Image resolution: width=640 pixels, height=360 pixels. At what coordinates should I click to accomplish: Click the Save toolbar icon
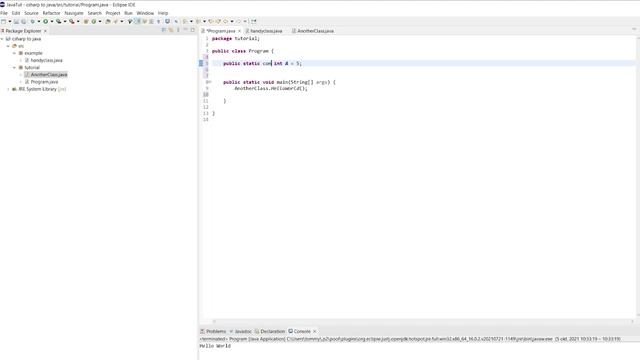[16, 21]
